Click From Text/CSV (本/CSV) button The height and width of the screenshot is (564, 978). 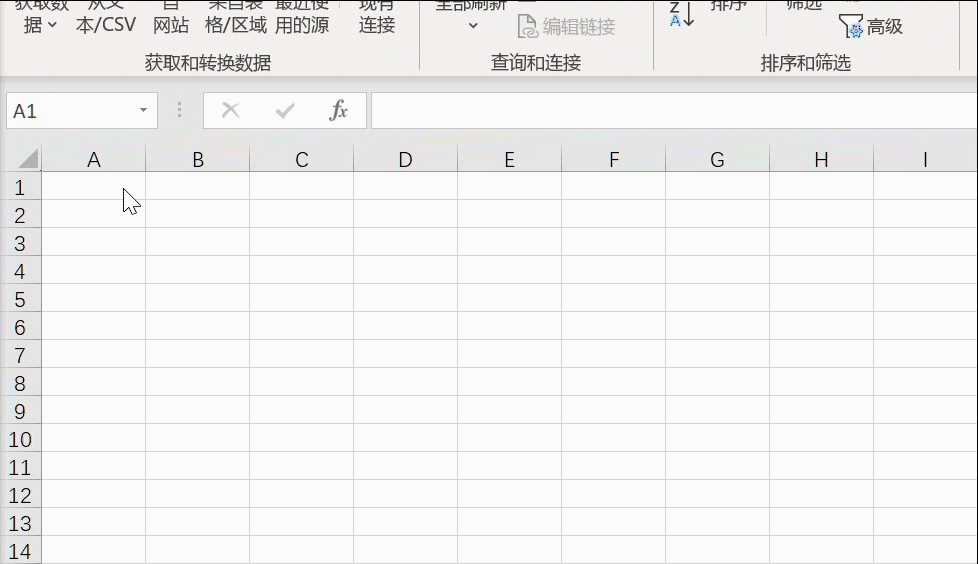pos(105,17)
